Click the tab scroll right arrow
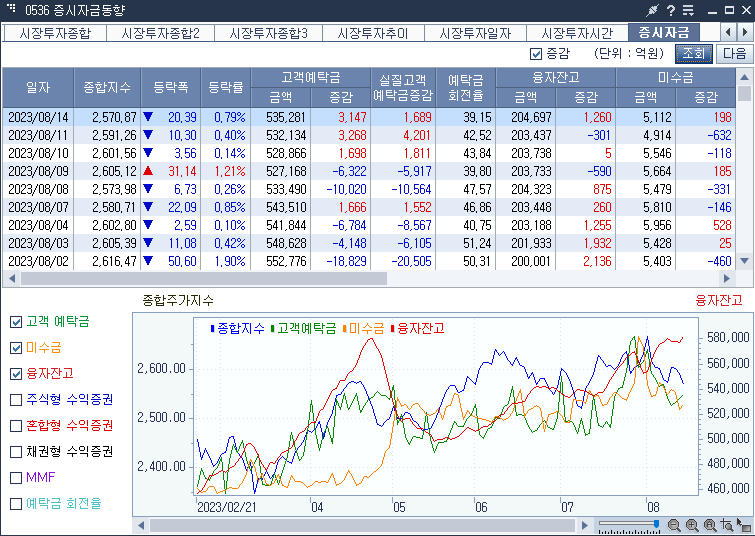755x536 pixels. (x=745, y=32)
